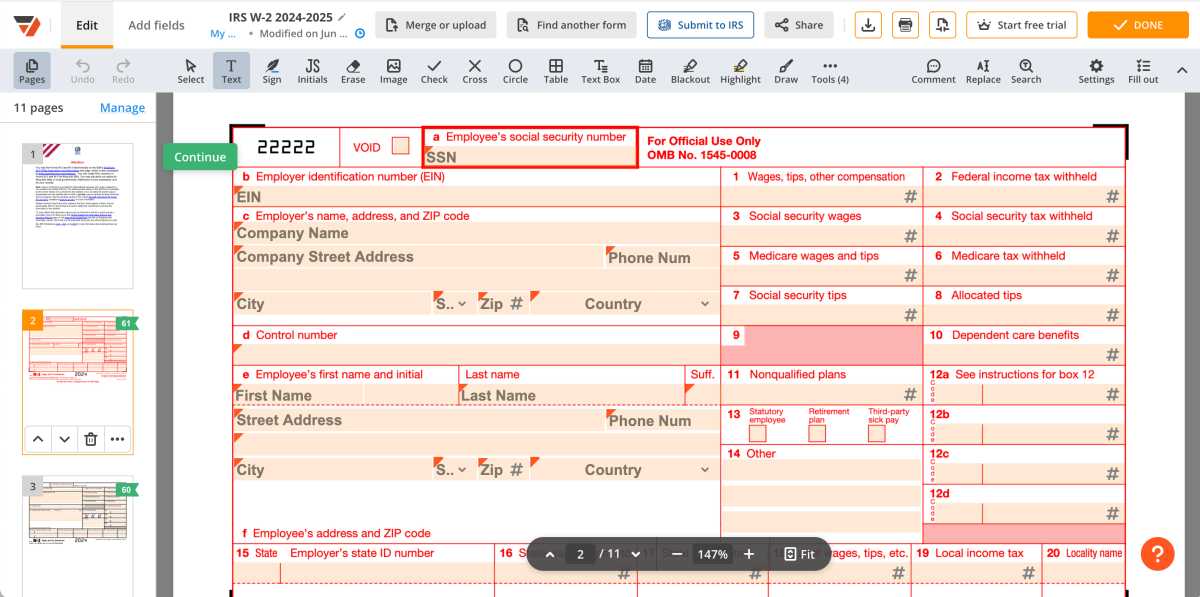
Task: Choose the Draw tool
Action: tap(786, 70)
